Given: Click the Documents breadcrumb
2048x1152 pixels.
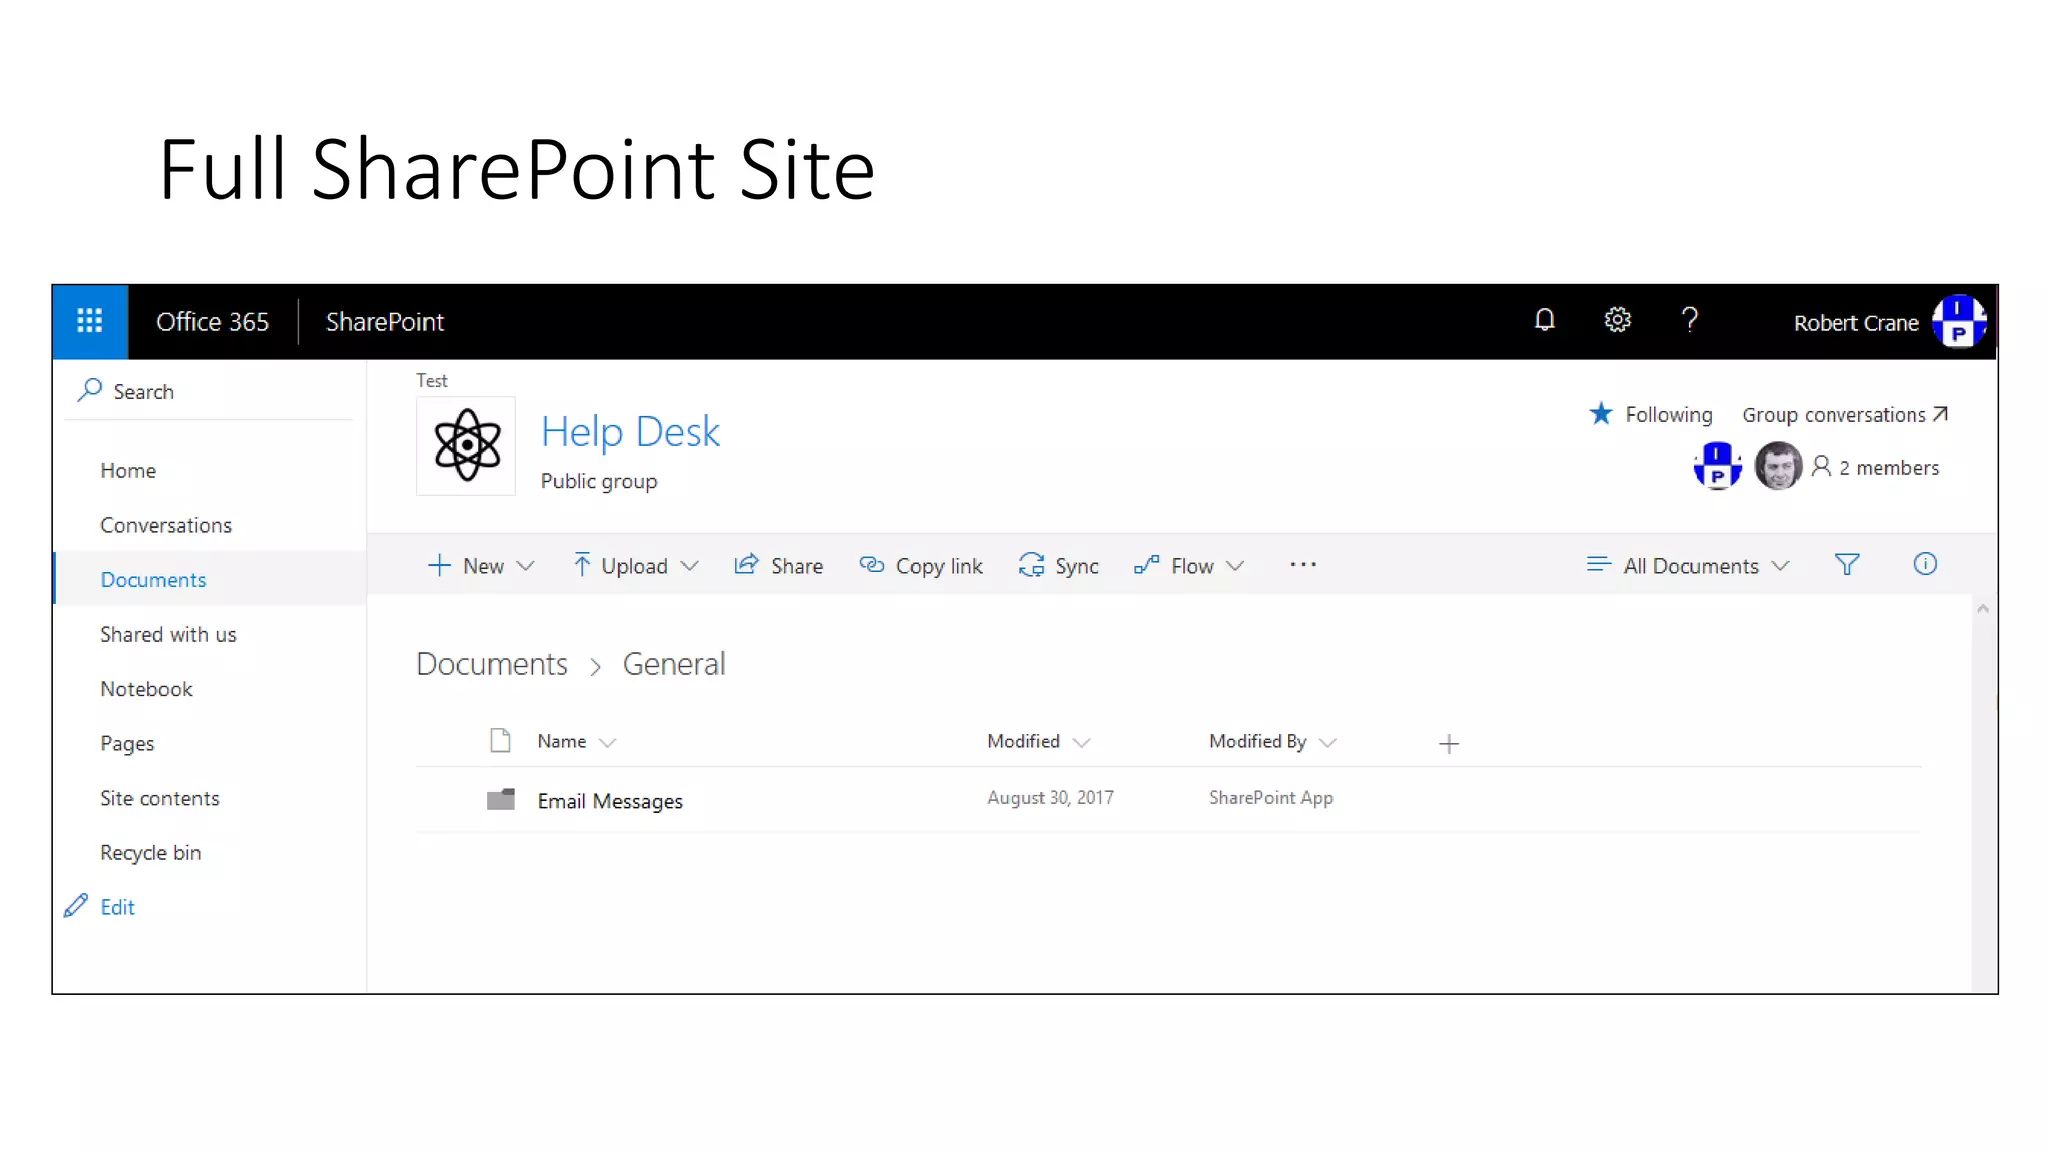Looking at the screenshot, I should click(492, 664).
